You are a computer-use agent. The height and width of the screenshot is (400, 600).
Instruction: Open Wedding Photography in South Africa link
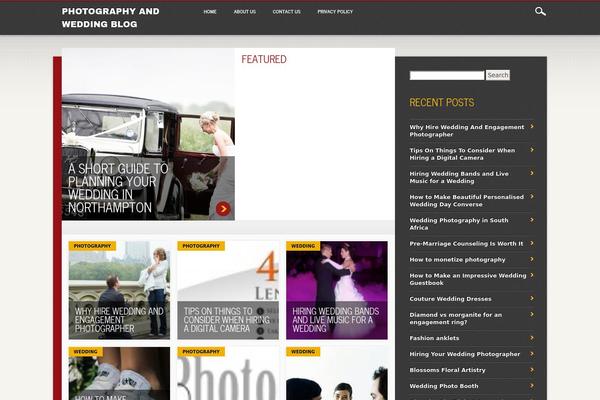(459, 224)
